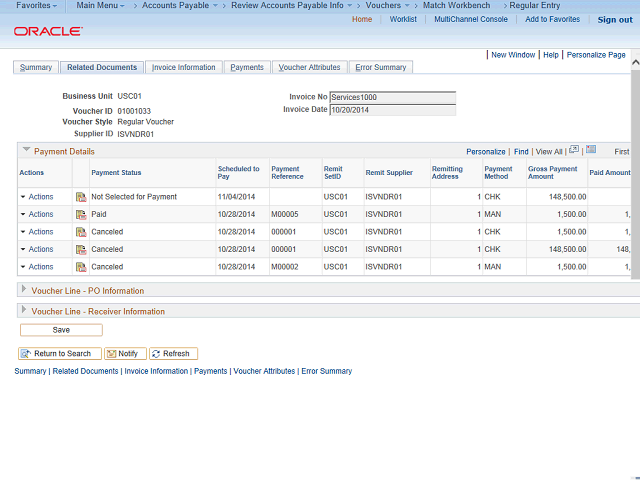The image size is (640, 480).
Task: Save the voucher with Save button
Action: tap(61, 329)
